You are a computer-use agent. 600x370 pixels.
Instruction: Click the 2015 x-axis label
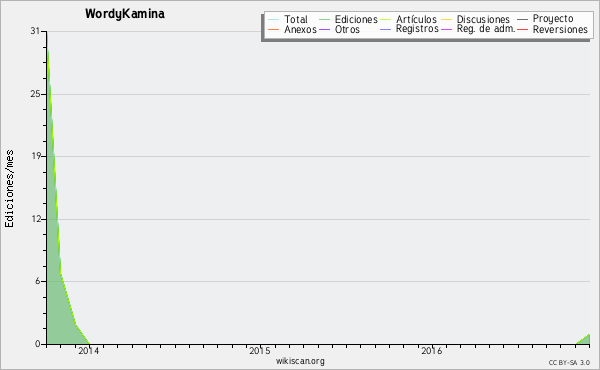pyautogui.click(x=260, y=351)
